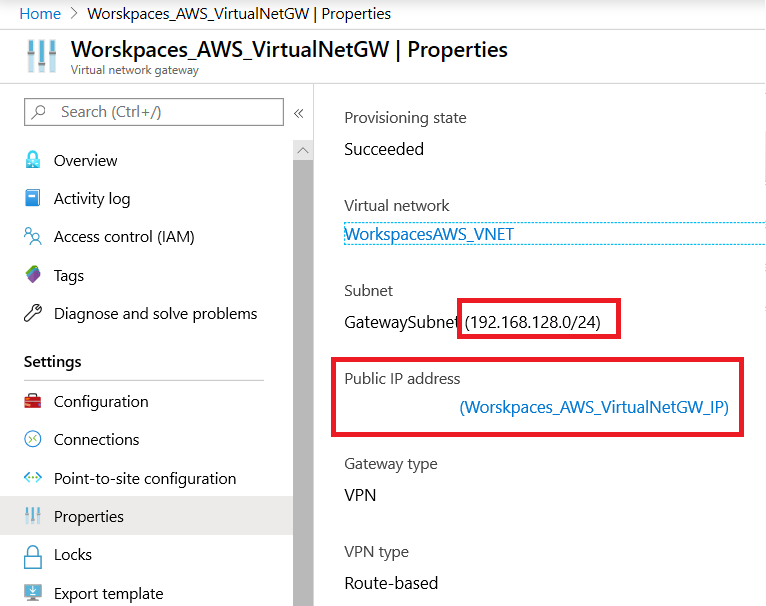Screen dimensions: 766x606
Task: Click the Virtual network label
Action: [397, 205]
